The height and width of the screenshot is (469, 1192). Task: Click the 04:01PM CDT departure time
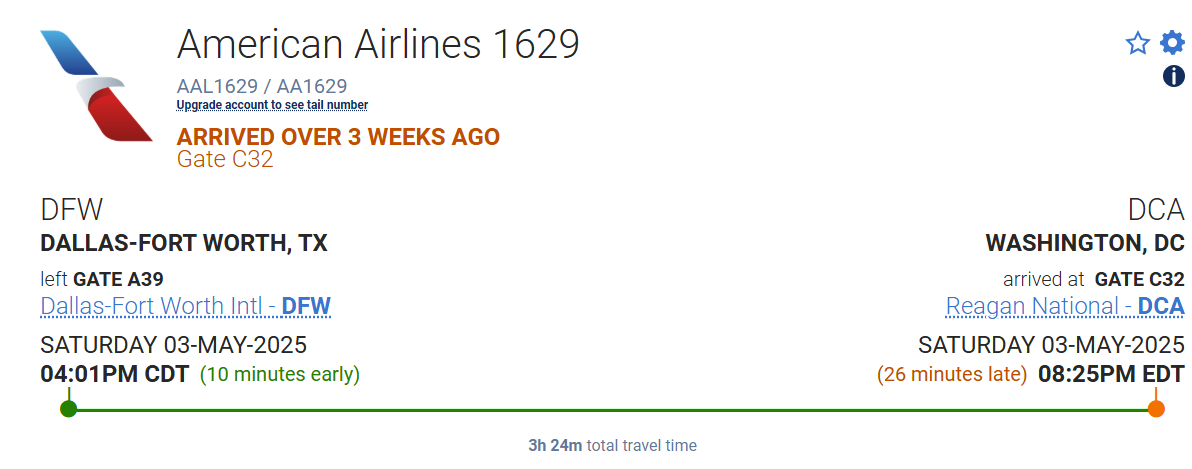(x=114, y=375)
